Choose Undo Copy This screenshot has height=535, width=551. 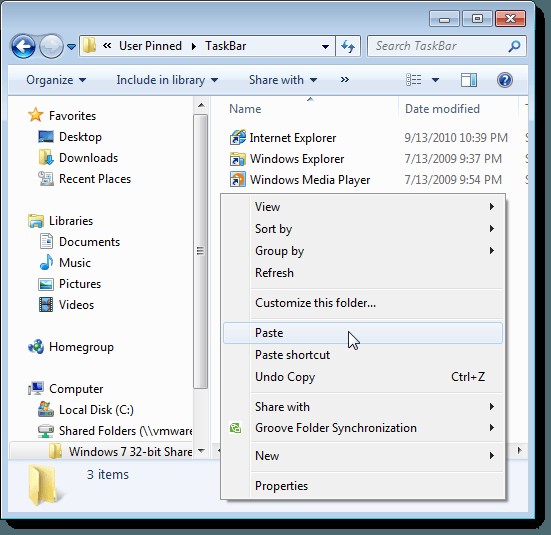363,377
